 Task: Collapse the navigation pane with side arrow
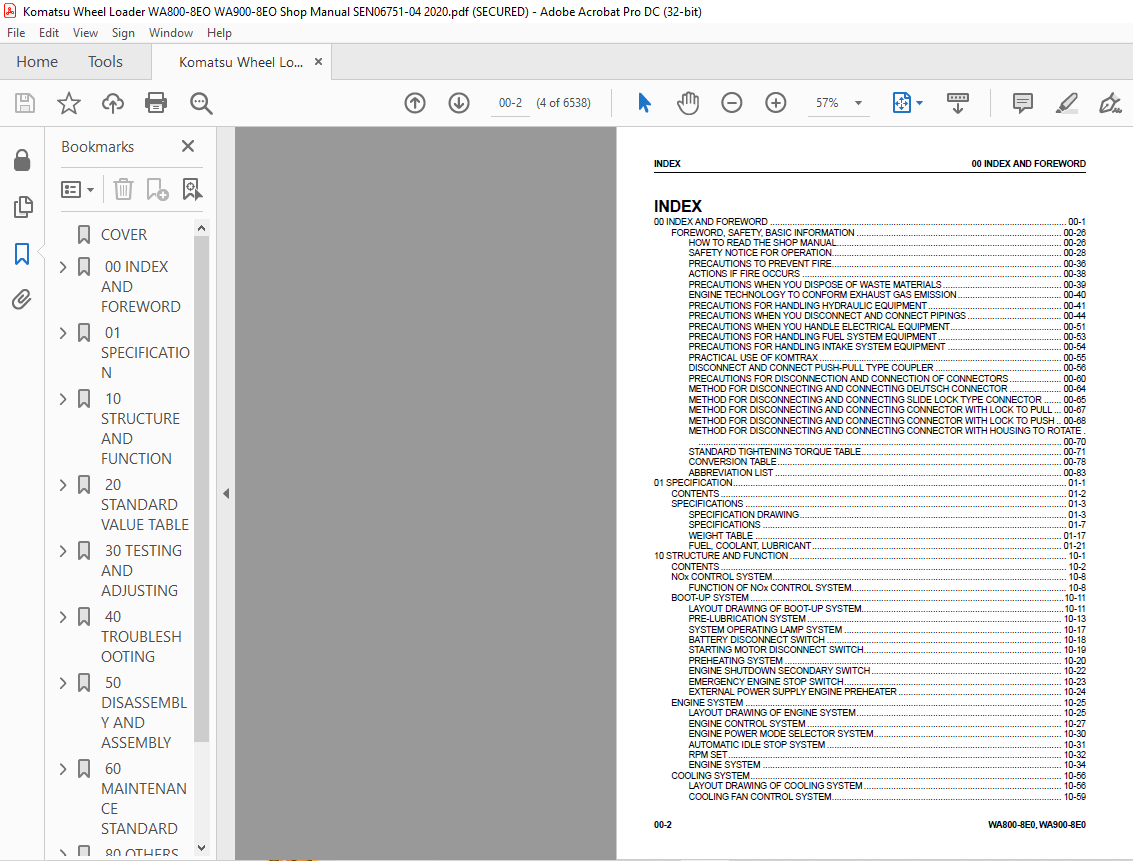point(226,493)
